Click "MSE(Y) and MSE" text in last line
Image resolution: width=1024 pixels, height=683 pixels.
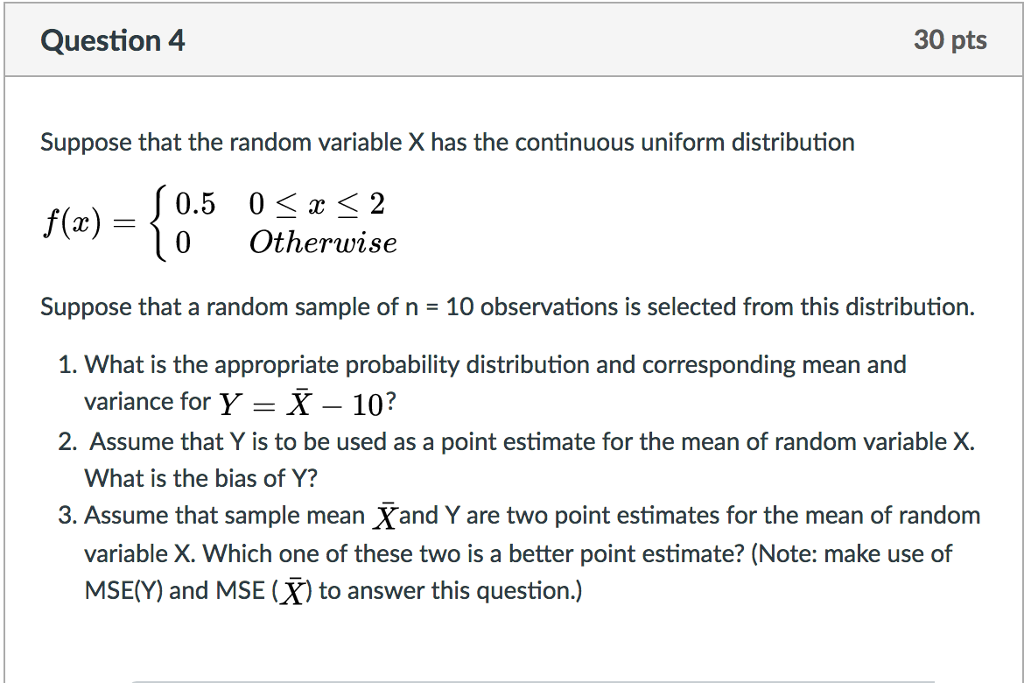point(174,590)
